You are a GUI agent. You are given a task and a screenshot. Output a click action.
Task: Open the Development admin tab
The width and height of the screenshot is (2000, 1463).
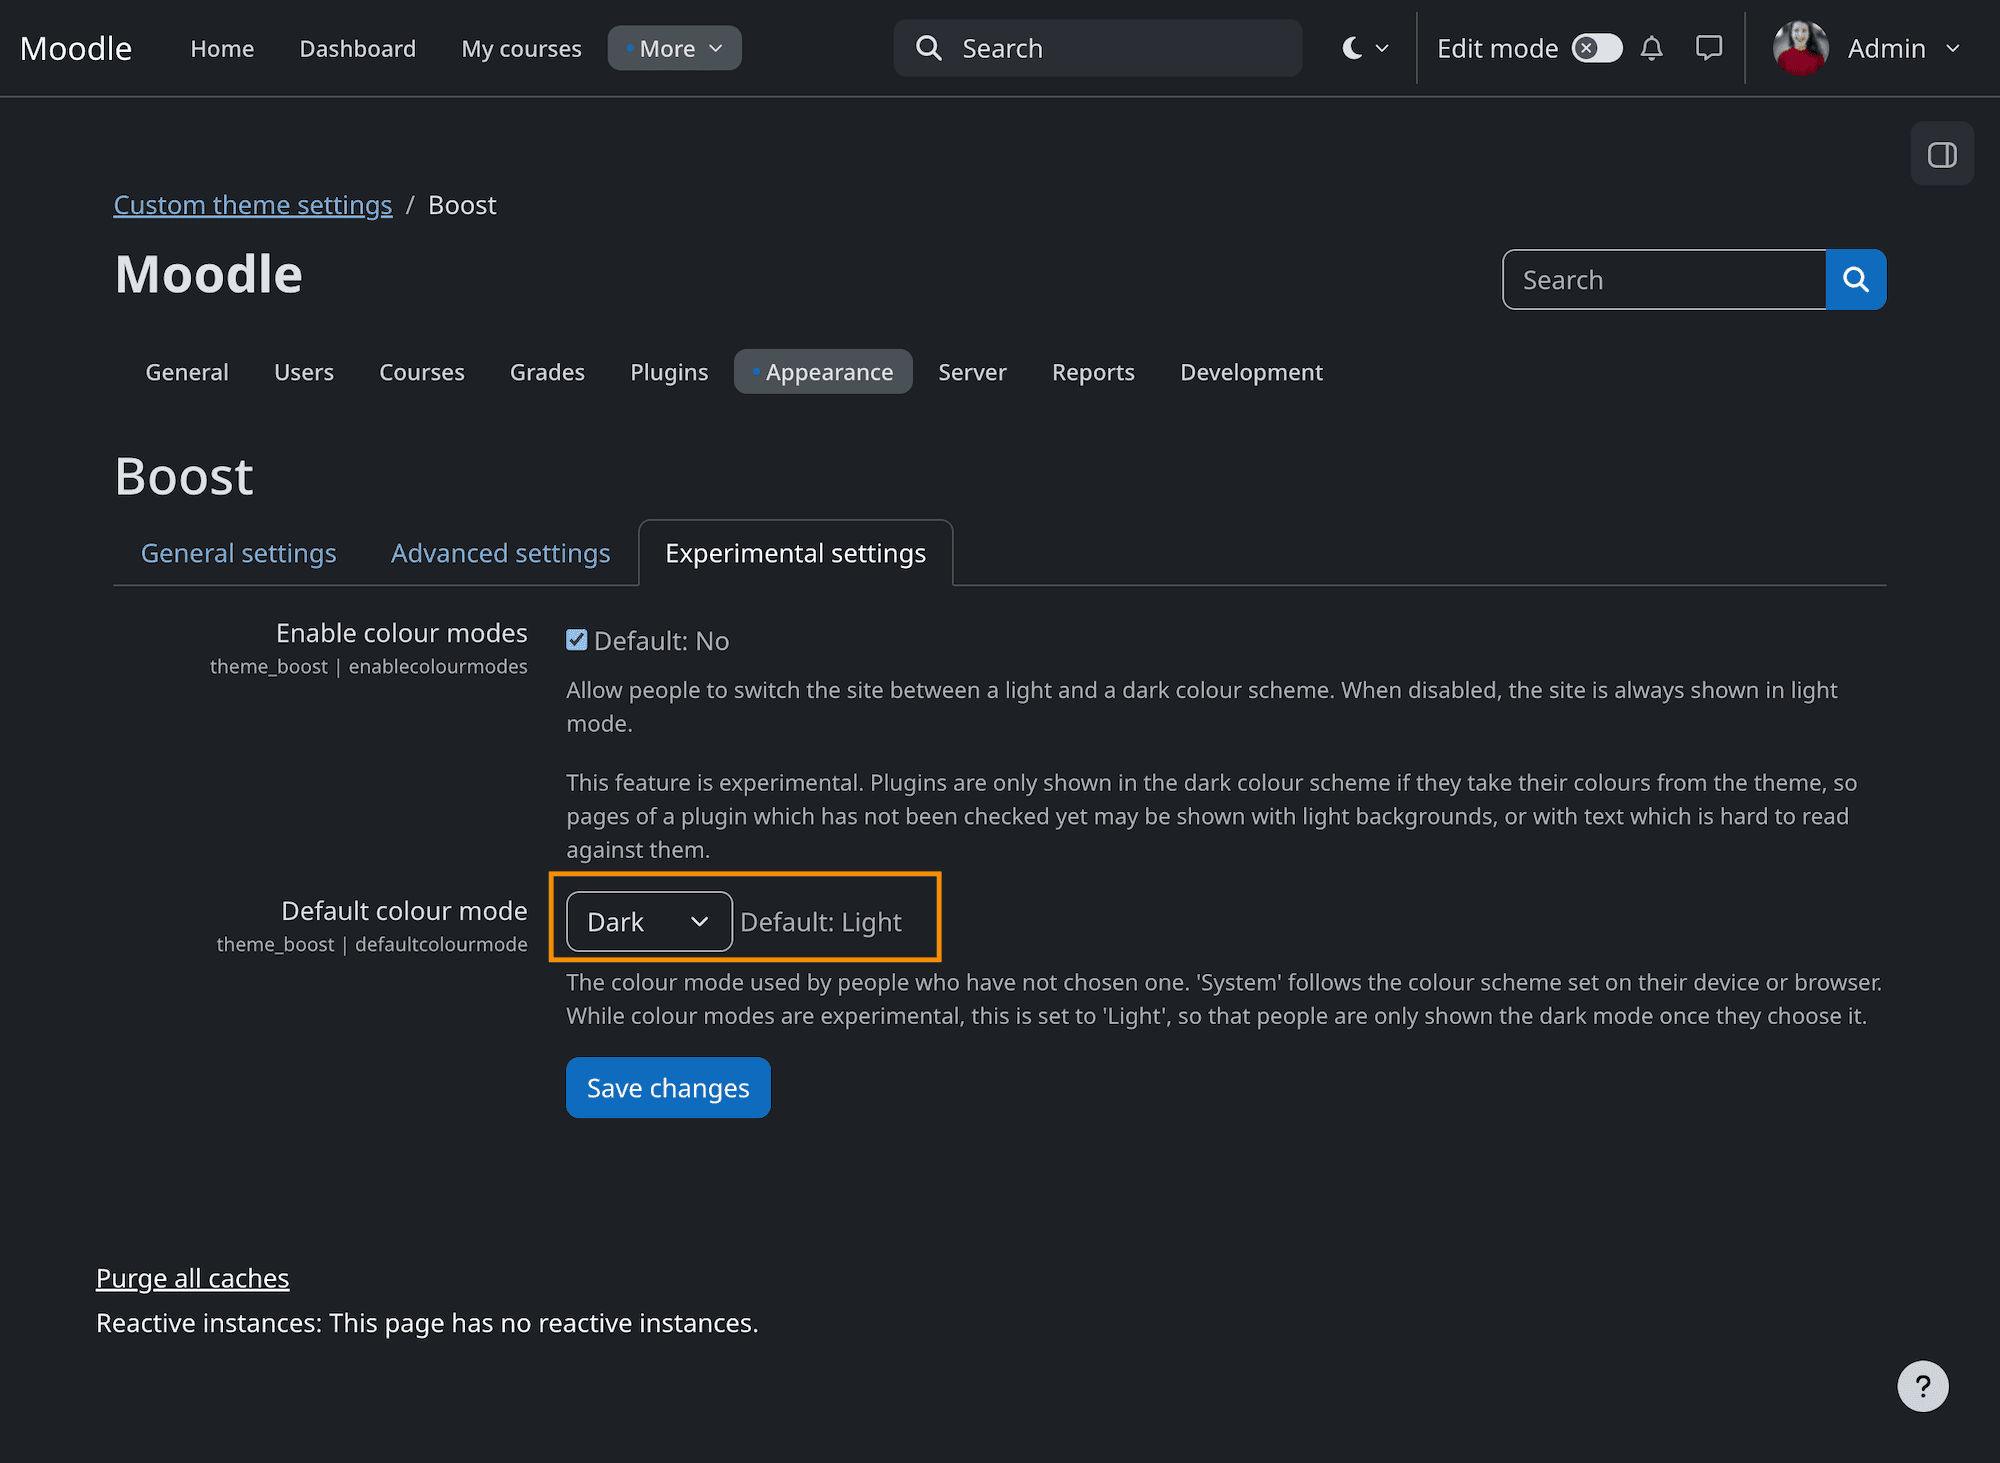[1251, 372]
